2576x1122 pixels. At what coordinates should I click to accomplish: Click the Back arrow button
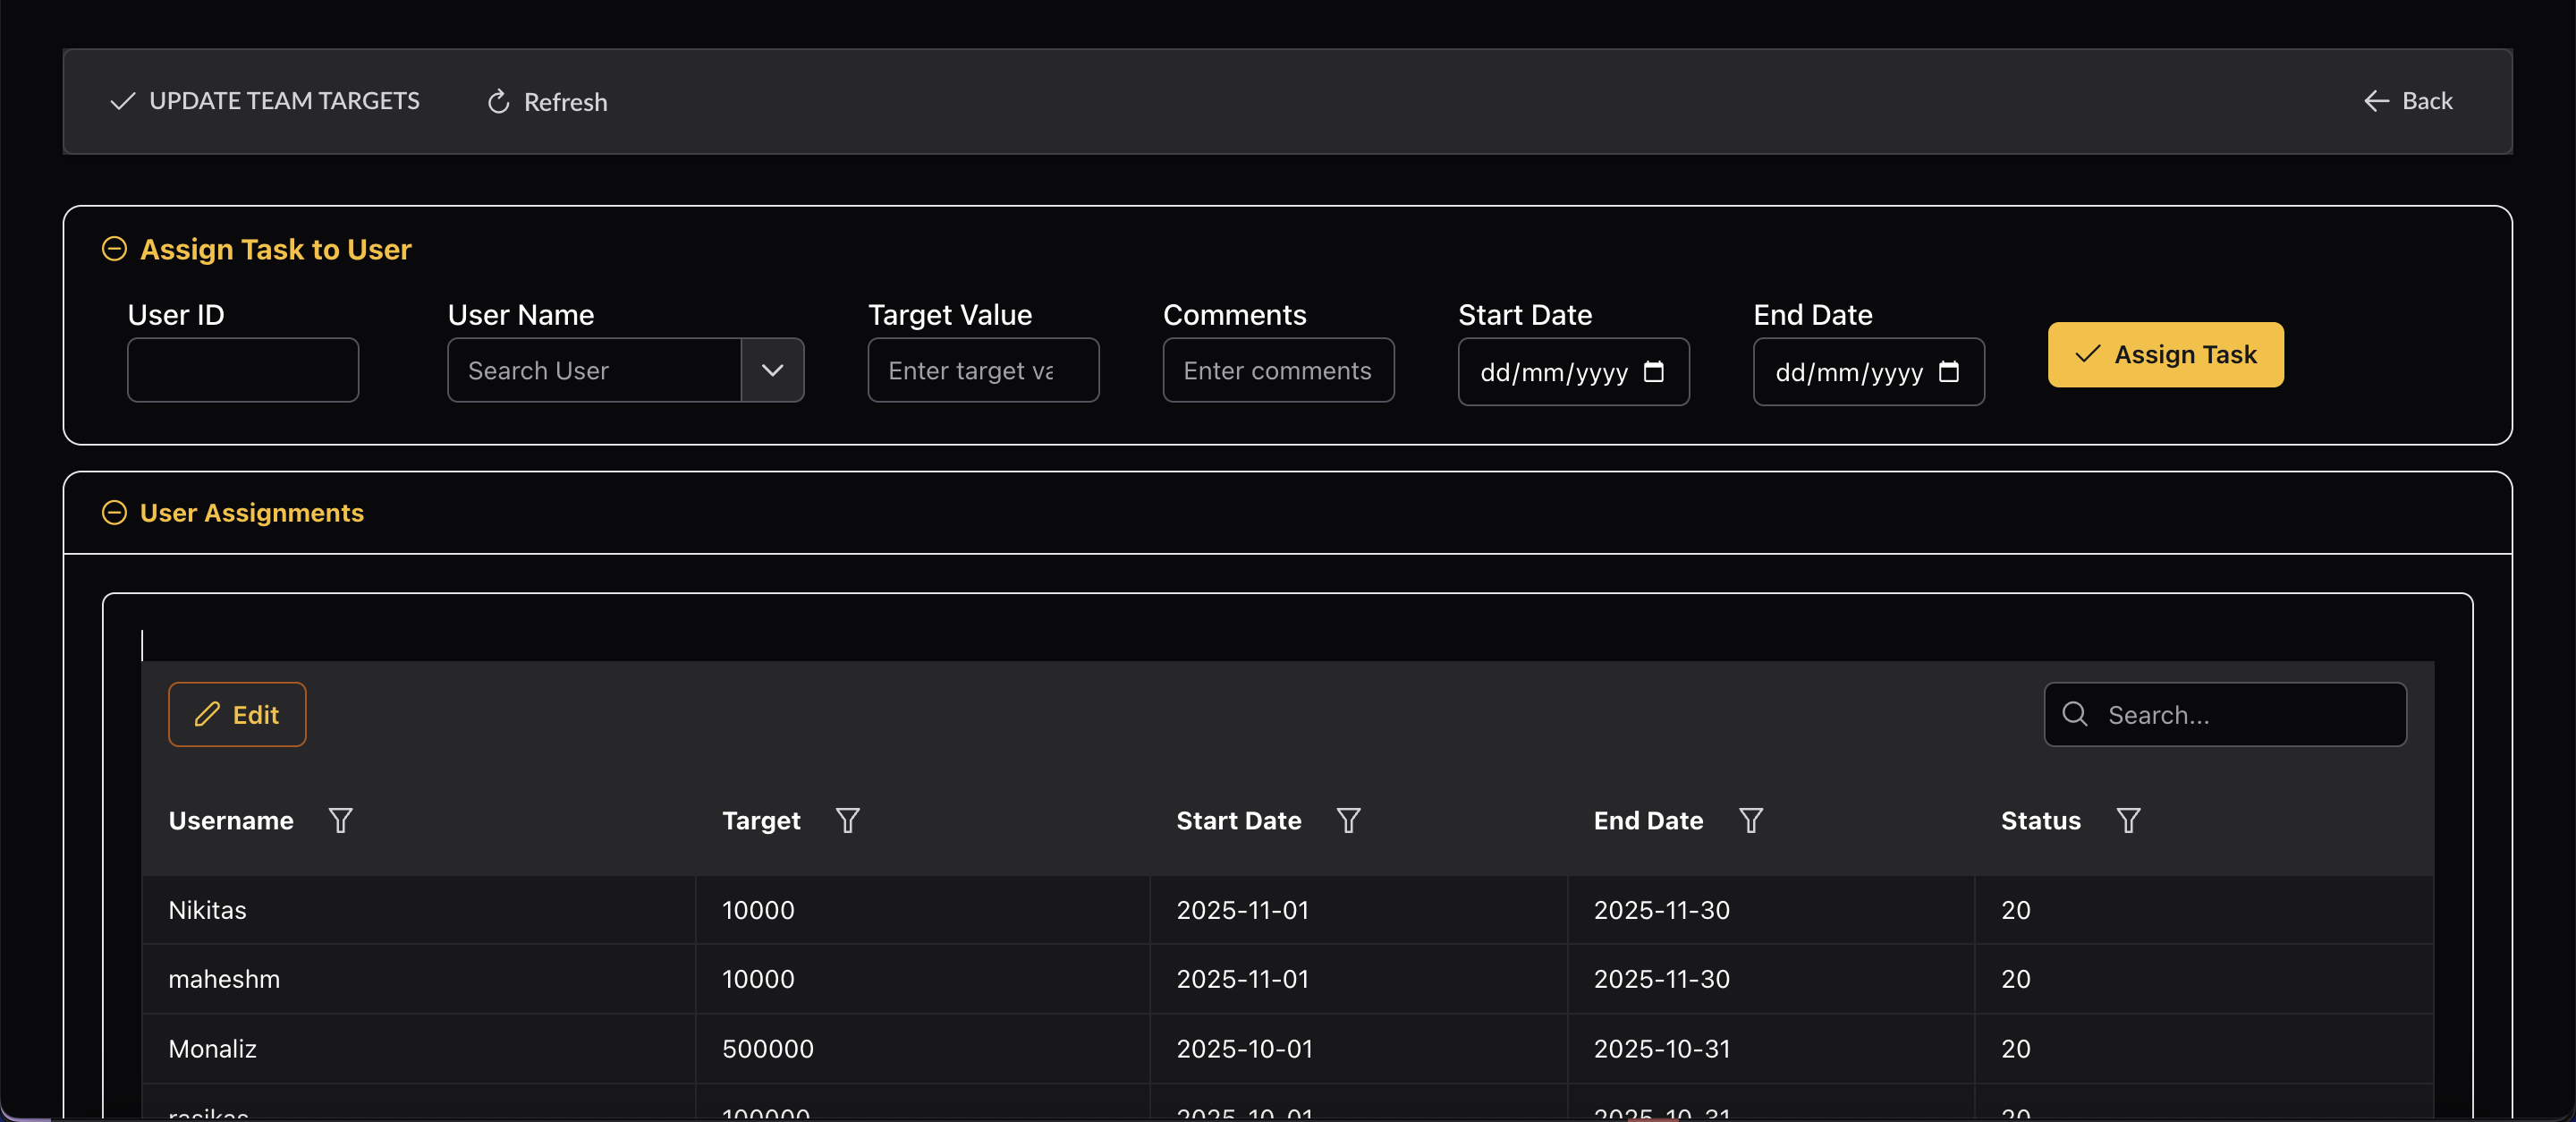coord(2377,101)
